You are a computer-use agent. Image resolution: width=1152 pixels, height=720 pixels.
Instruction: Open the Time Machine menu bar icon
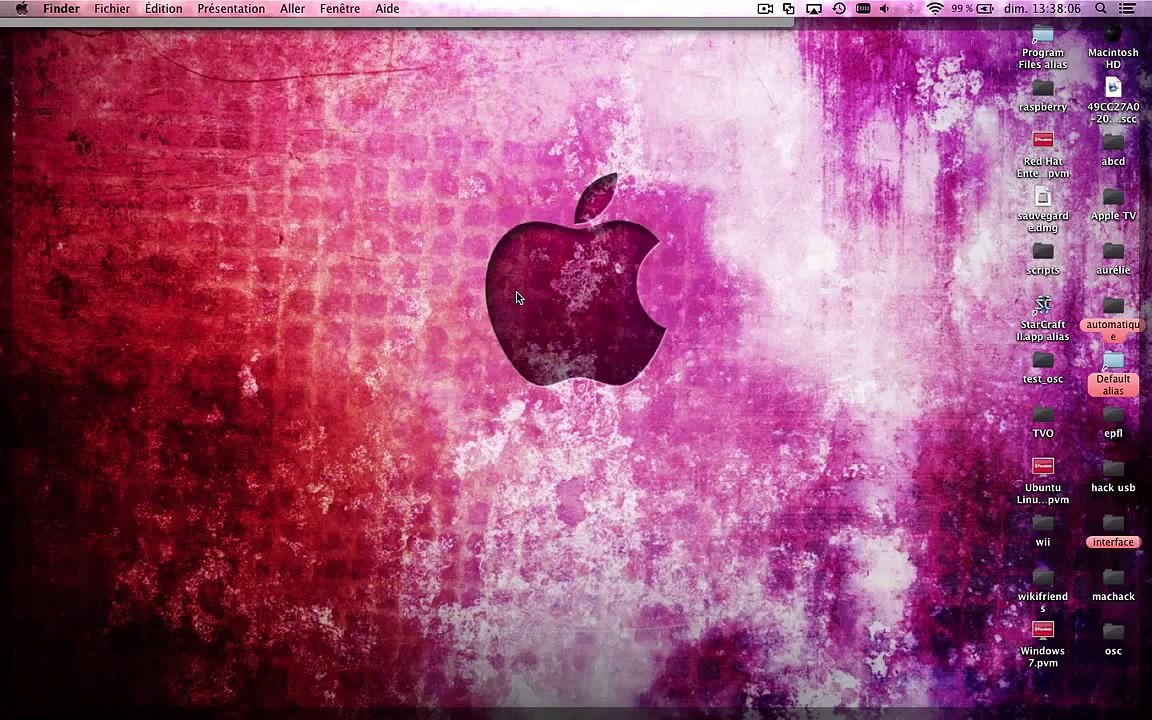tap(838, 9)
